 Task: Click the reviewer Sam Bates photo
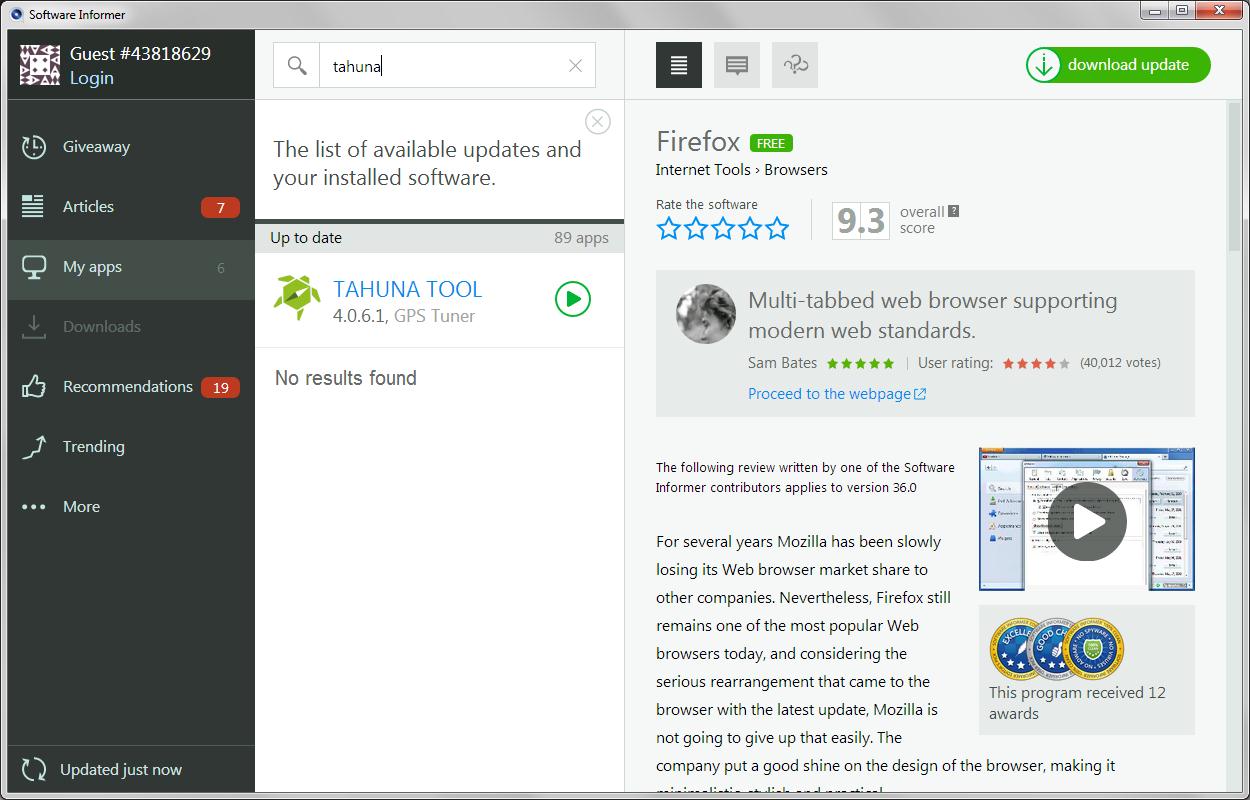click(706, 314)
